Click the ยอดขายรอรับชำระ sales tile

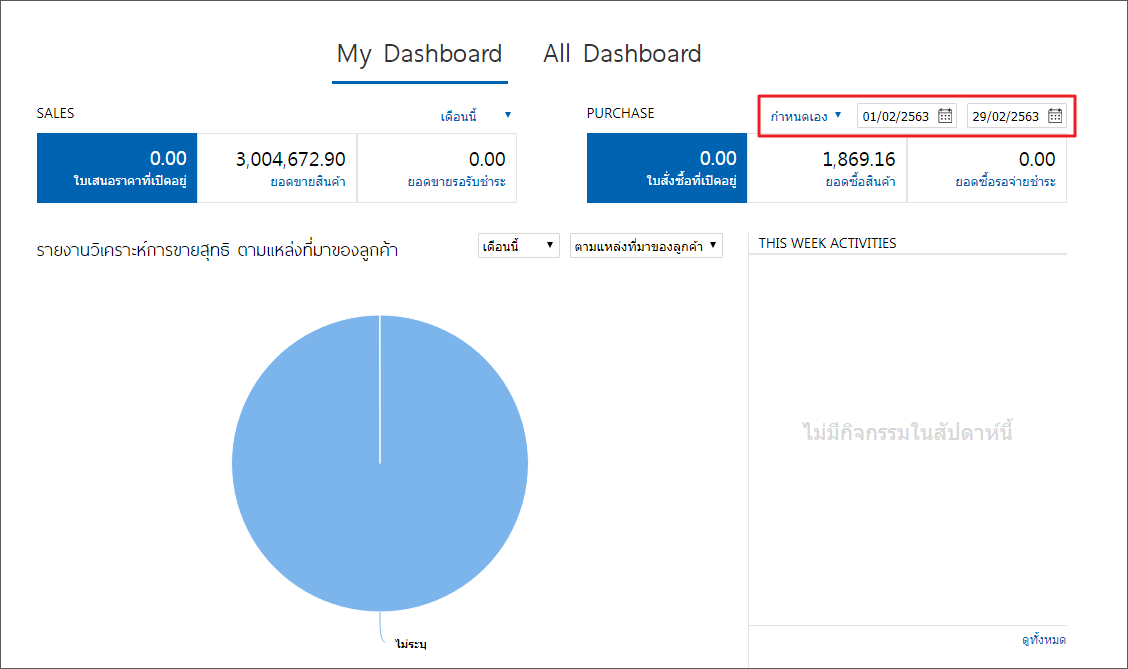[437, 168]
